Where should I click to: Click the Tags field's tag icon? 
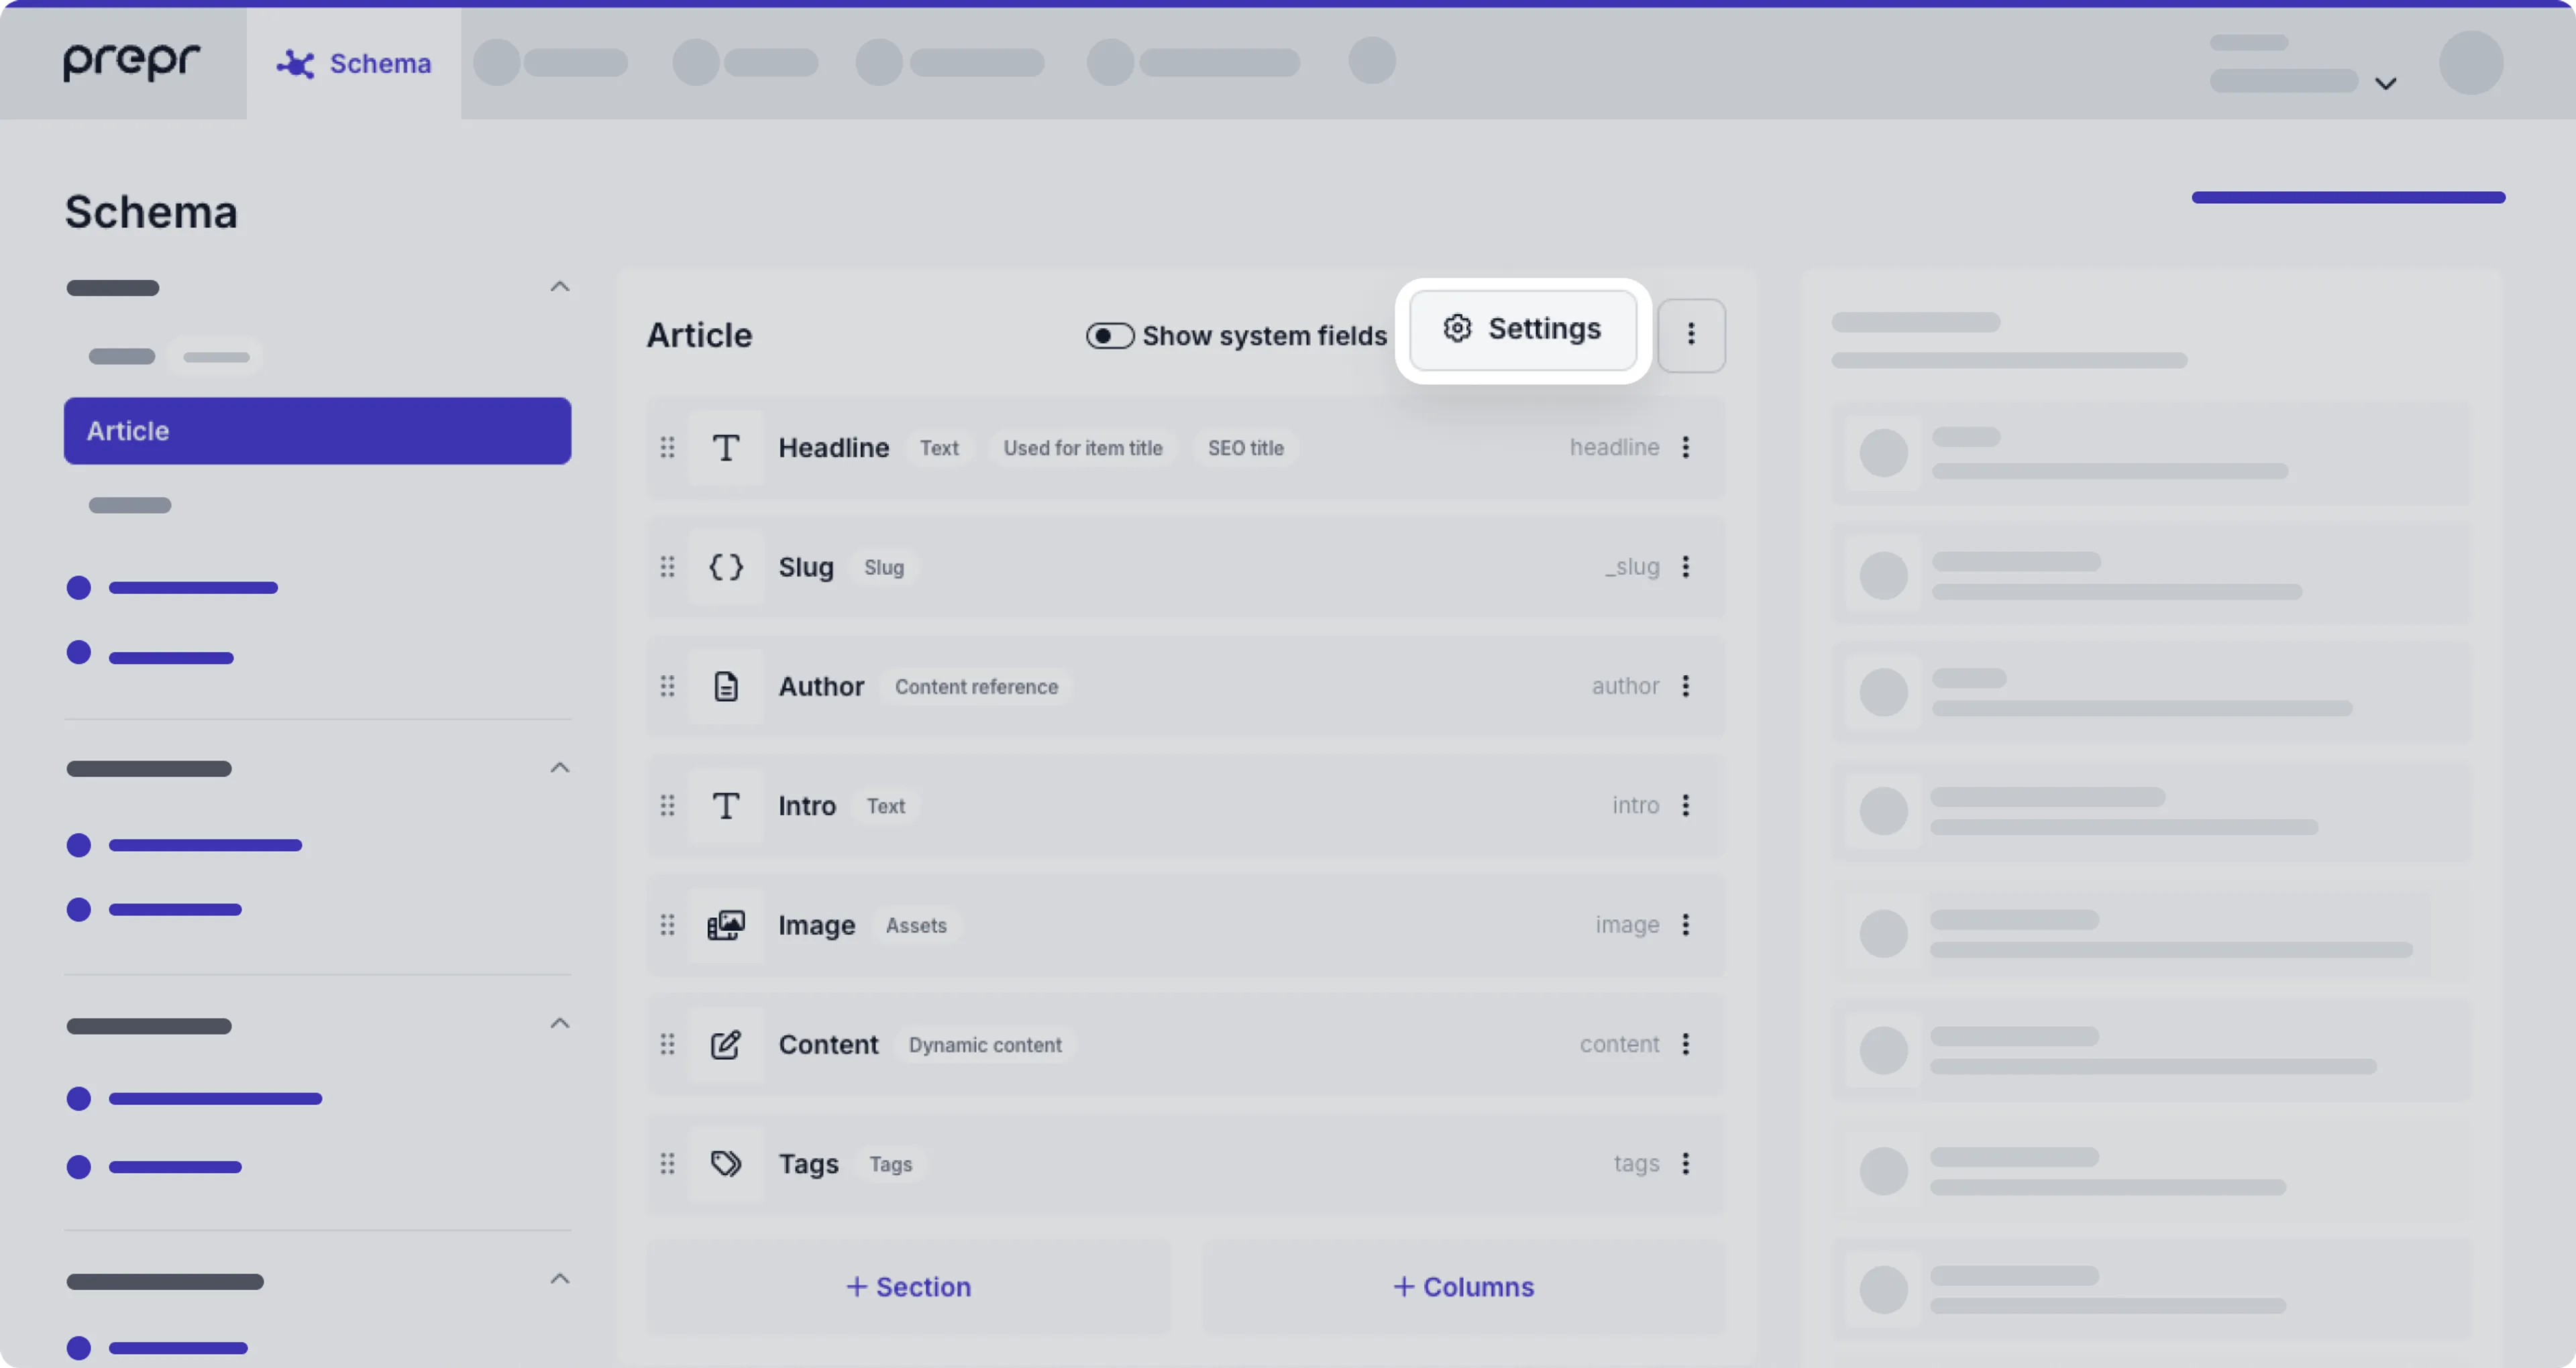click(726, 1163)
